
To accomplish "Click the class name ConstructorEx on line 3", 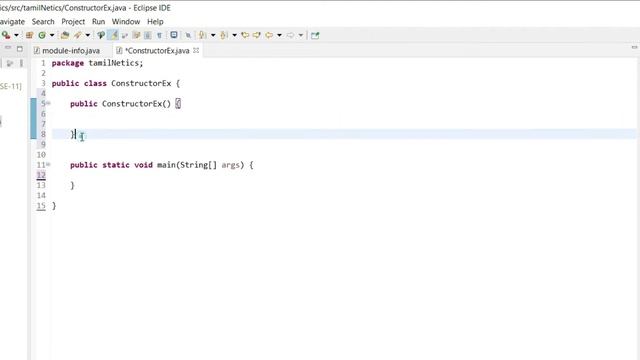I will [x=141, y=83].
